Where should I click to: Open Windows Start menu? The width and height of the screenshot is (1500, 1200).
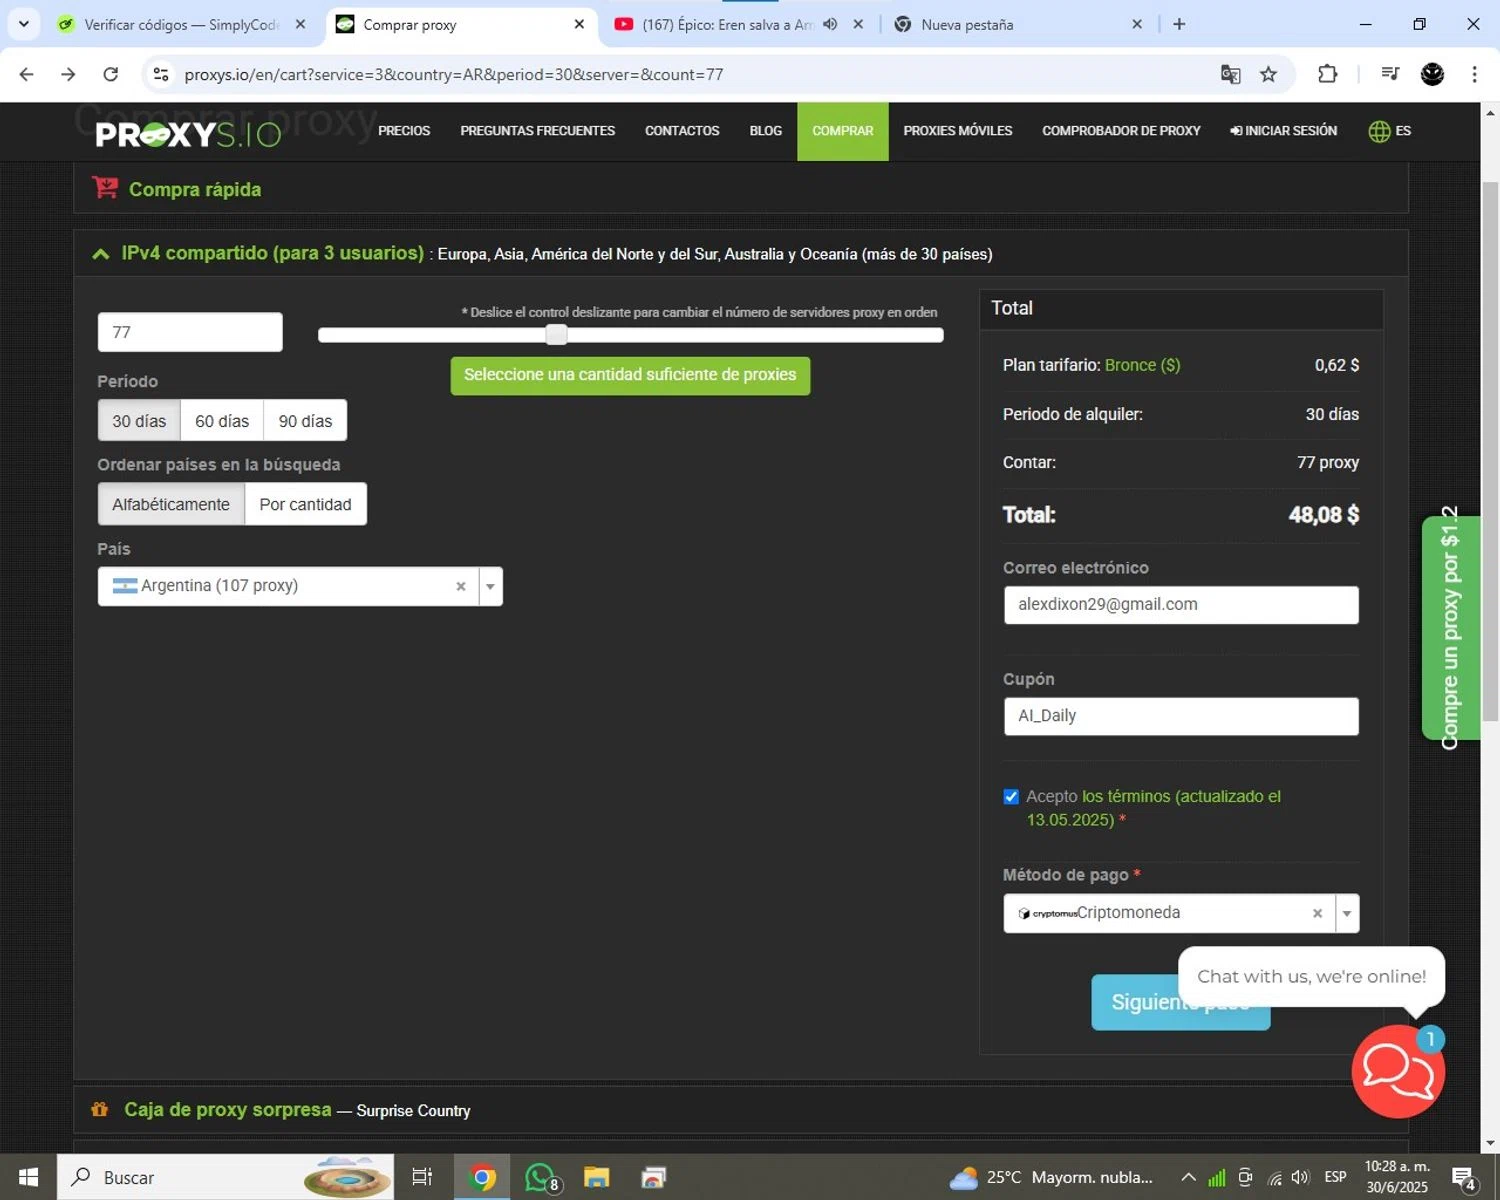click(28, 1177)
